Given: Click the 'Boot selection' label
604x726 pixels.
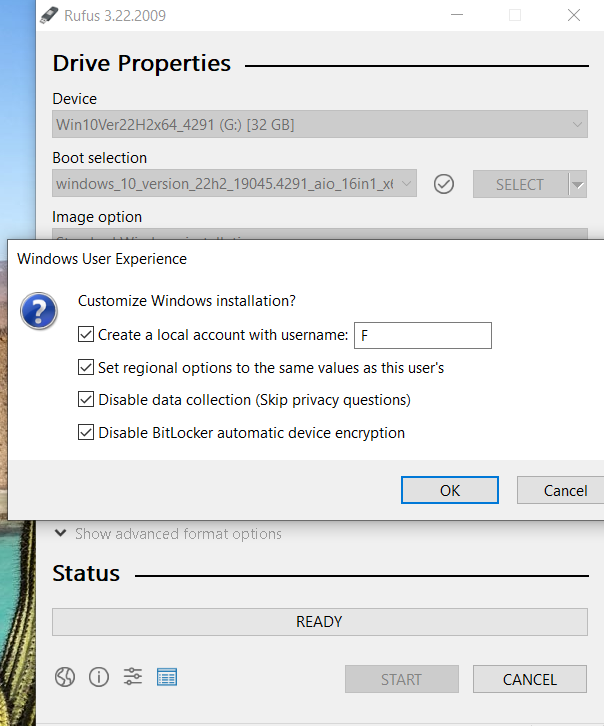Looking at the screenshot, I should (x=100, y=158).
